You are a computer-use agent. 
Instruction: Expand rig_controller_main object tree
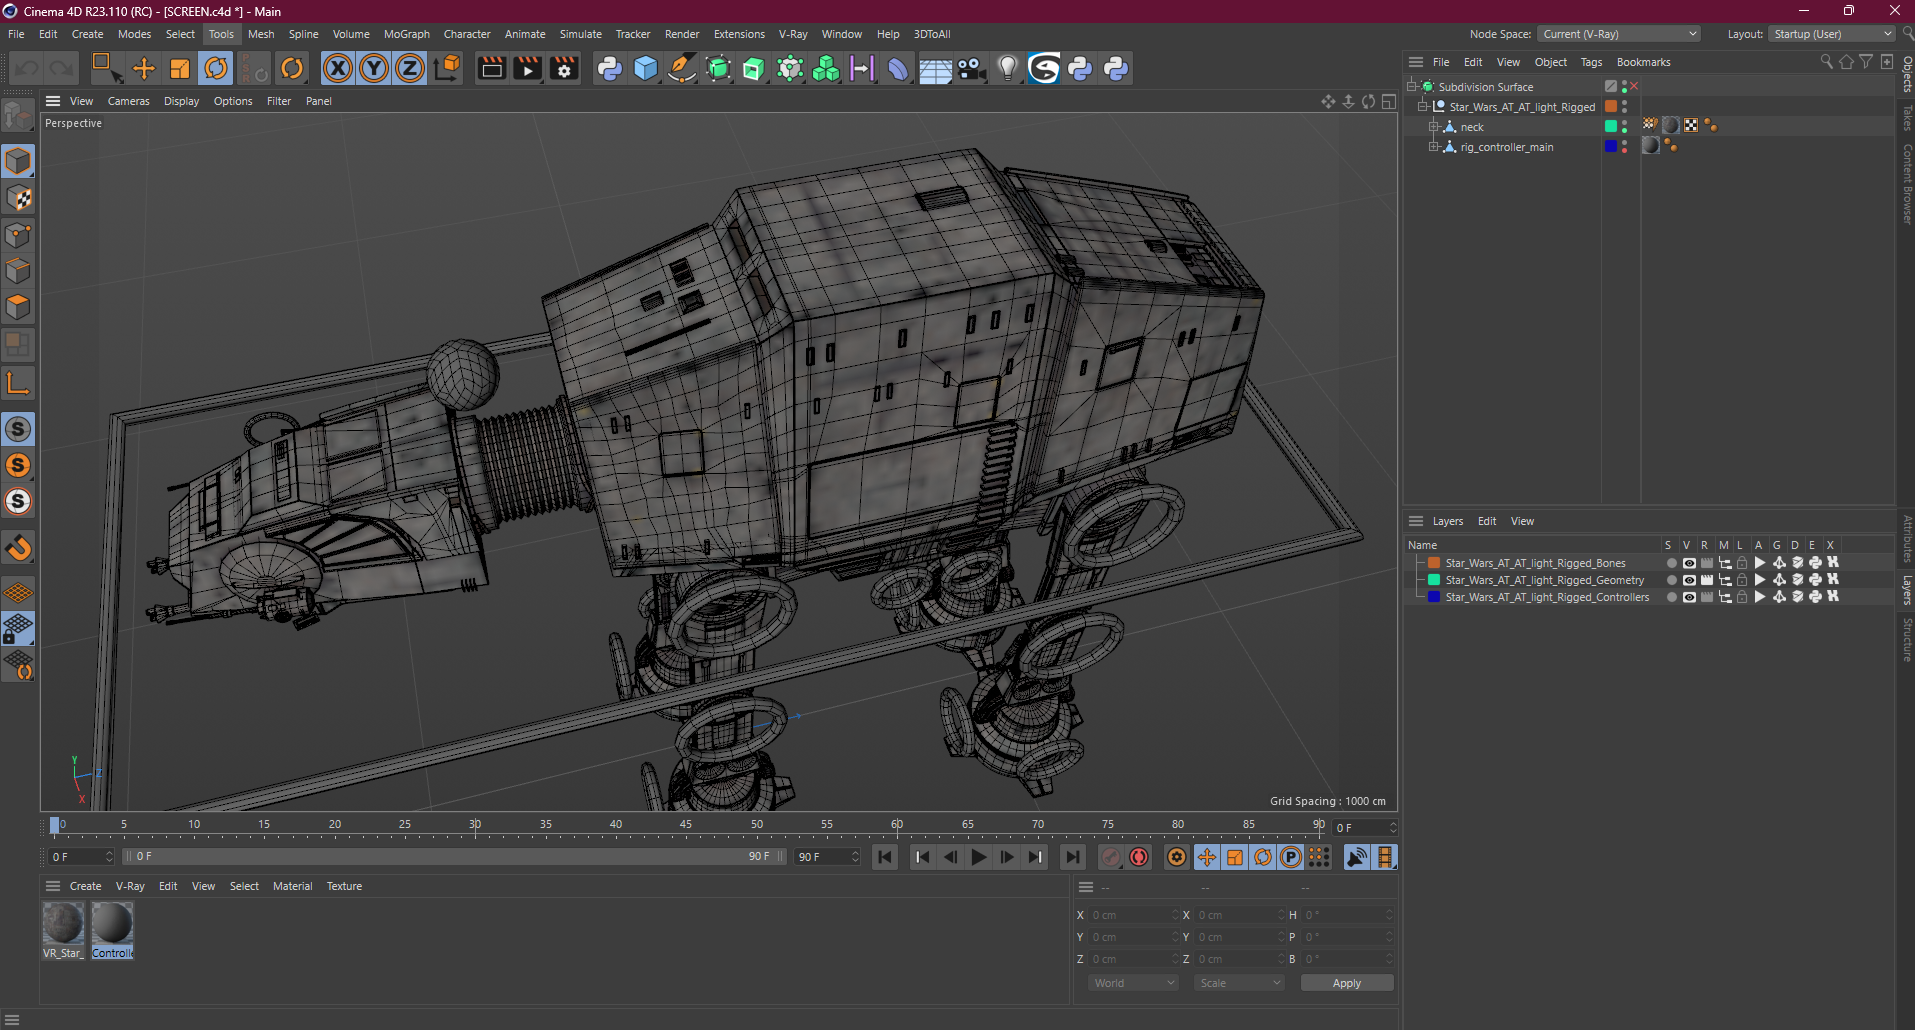click(1433, 147)
